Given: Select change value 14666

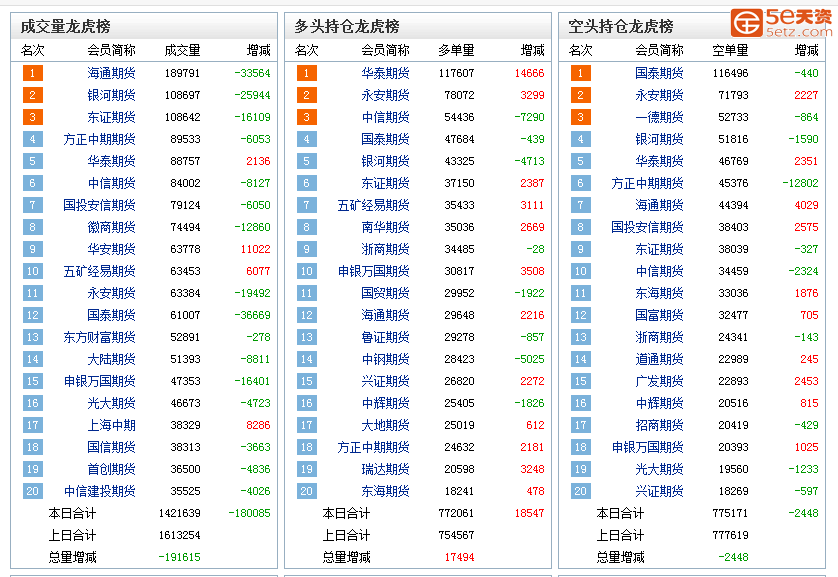Looking at the screenshot, I should (x=530, y=73).
